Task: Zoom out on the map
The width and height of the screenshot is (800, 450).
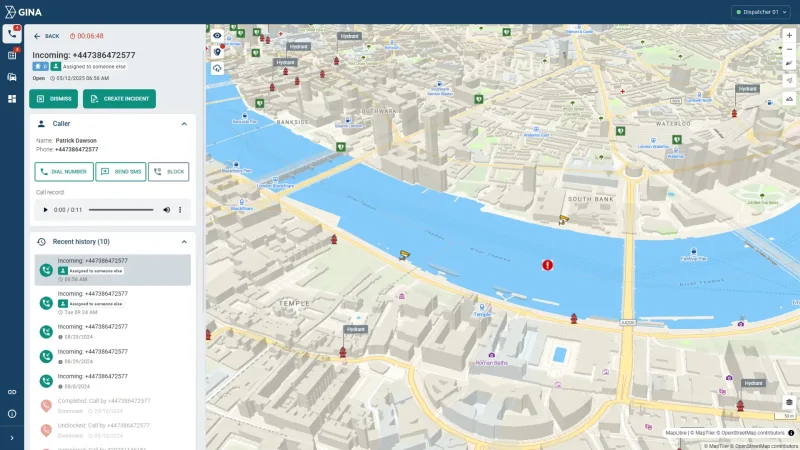Action: 789,49
